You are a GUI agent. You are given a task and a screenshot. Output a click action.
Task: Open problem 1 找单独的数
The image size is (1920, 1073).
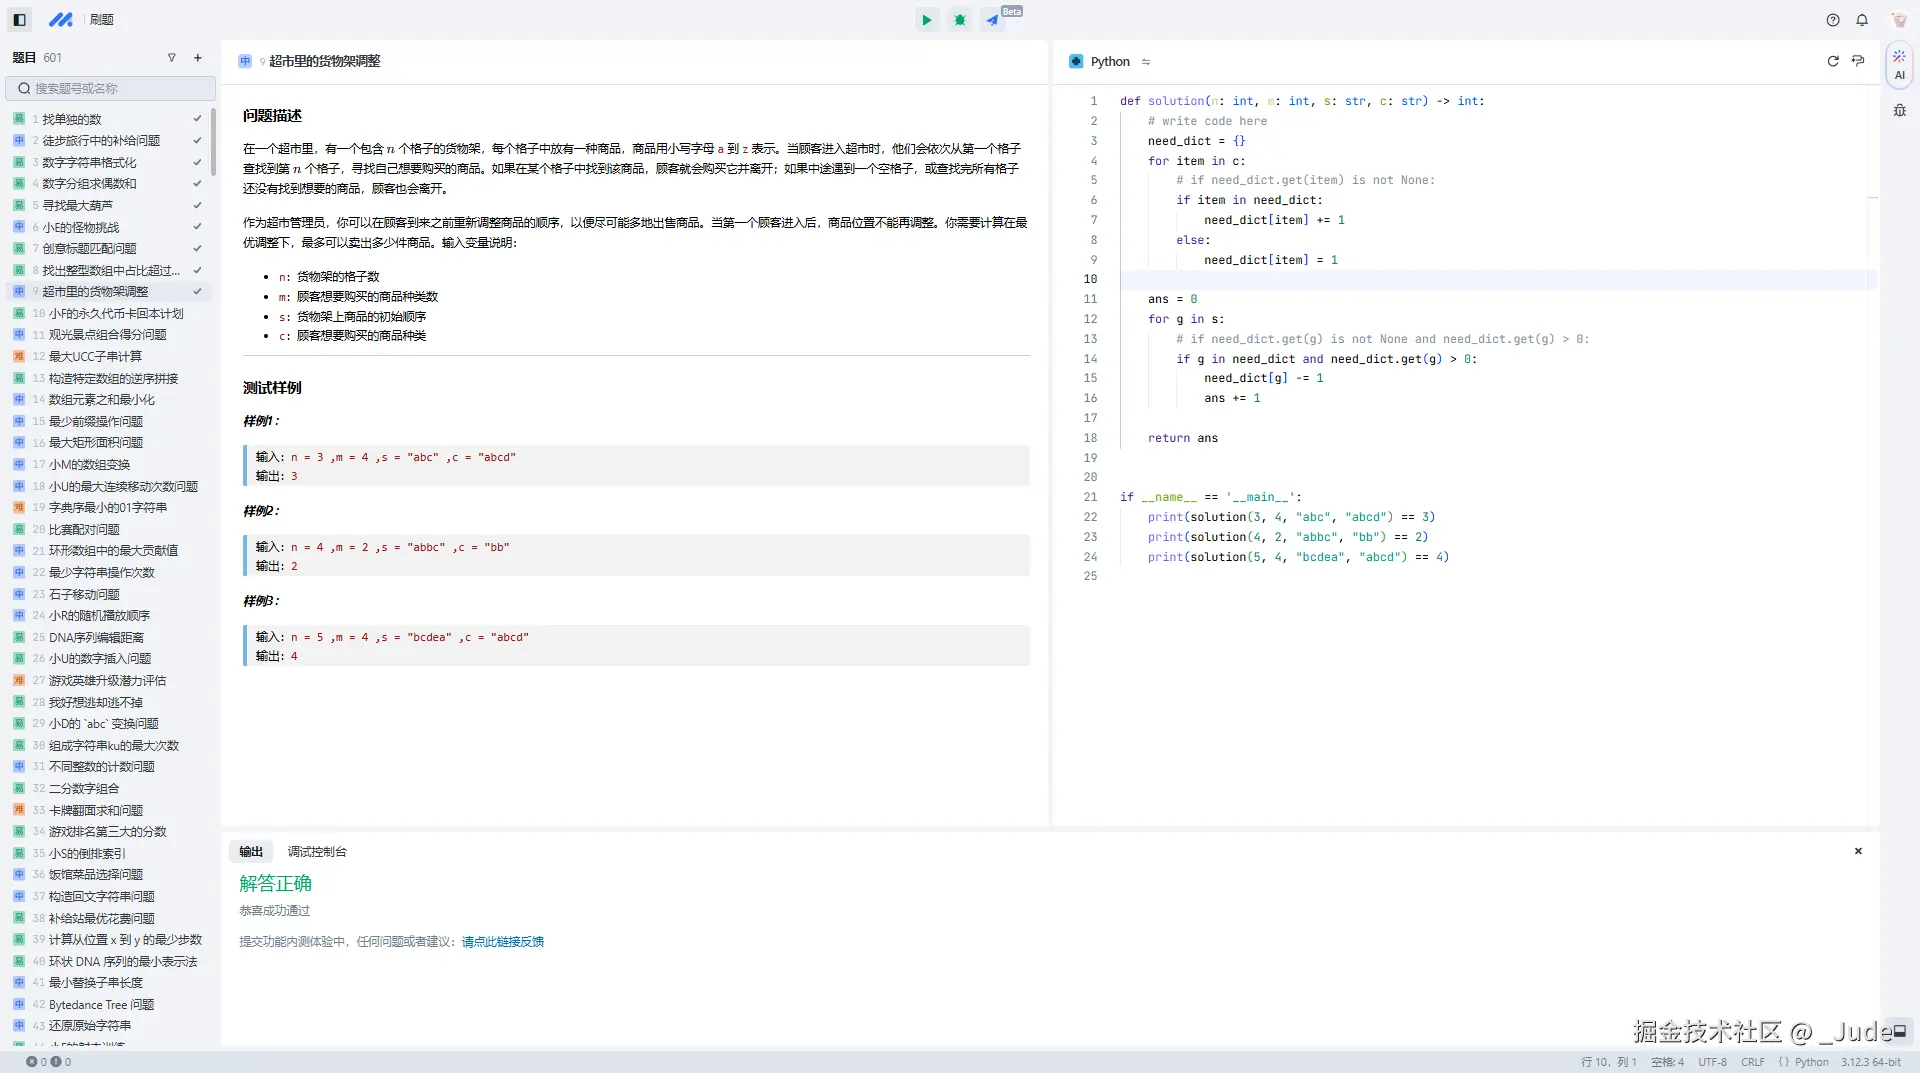point(108,119)
